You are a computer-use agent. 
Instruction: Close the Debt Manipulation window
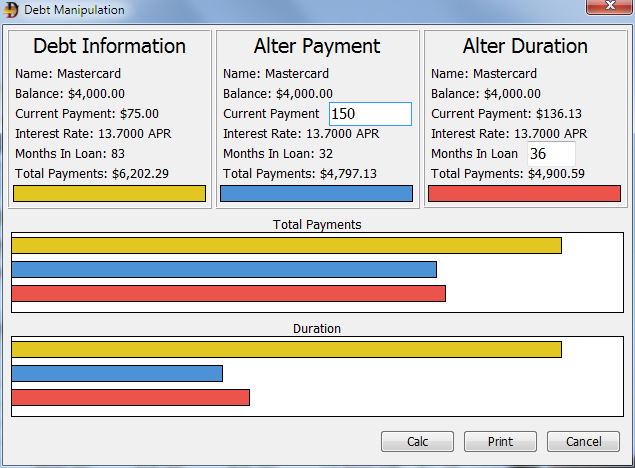606,9
